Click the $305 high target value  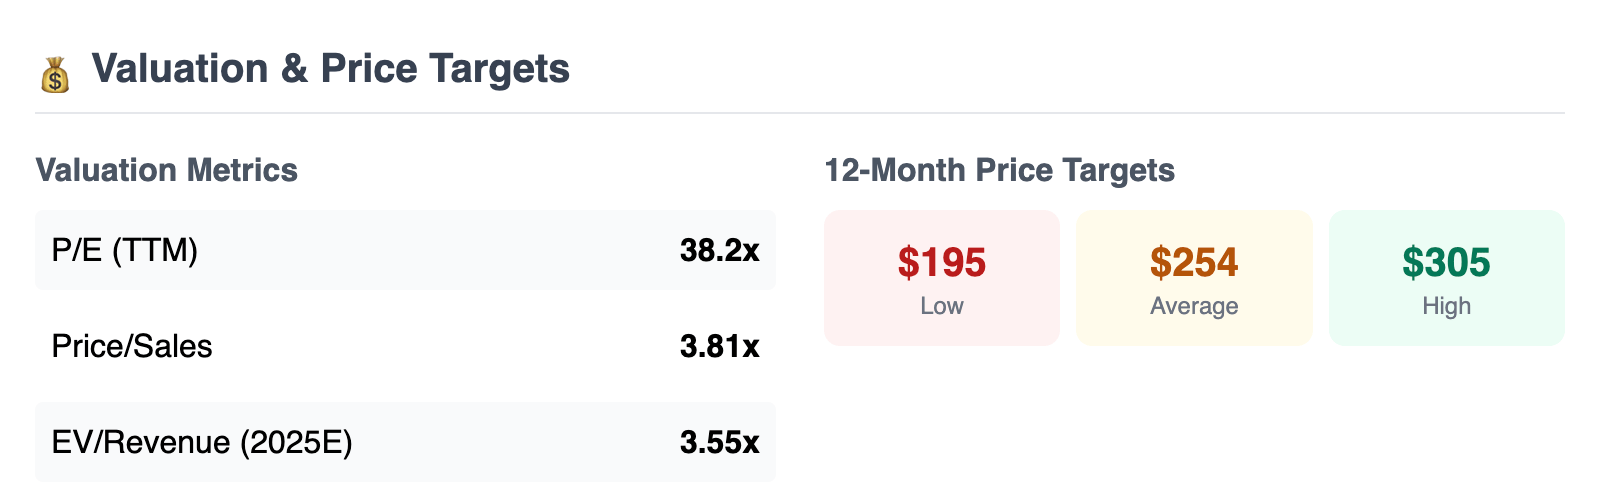coord(1447,262)
